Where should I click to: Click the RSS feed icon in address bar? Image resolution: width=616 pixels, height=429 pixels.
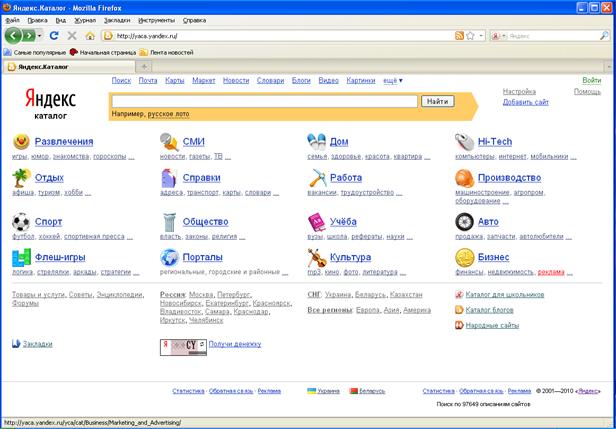[459, 35]
